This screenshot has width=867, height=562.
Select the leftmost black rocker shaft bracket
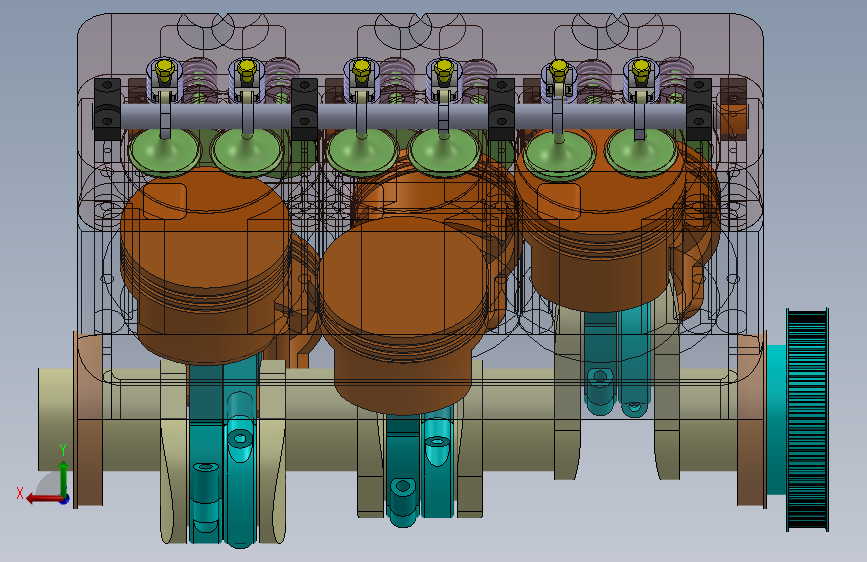[x=107, y=109]
